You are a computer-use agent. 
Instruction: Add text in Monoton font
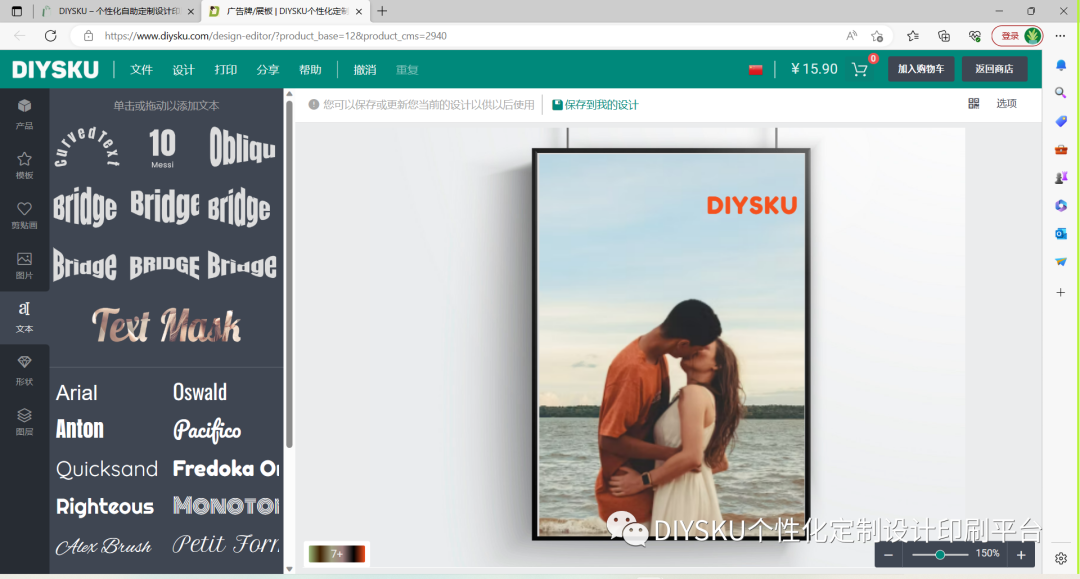pyautogui.click(x=226, y=506)
